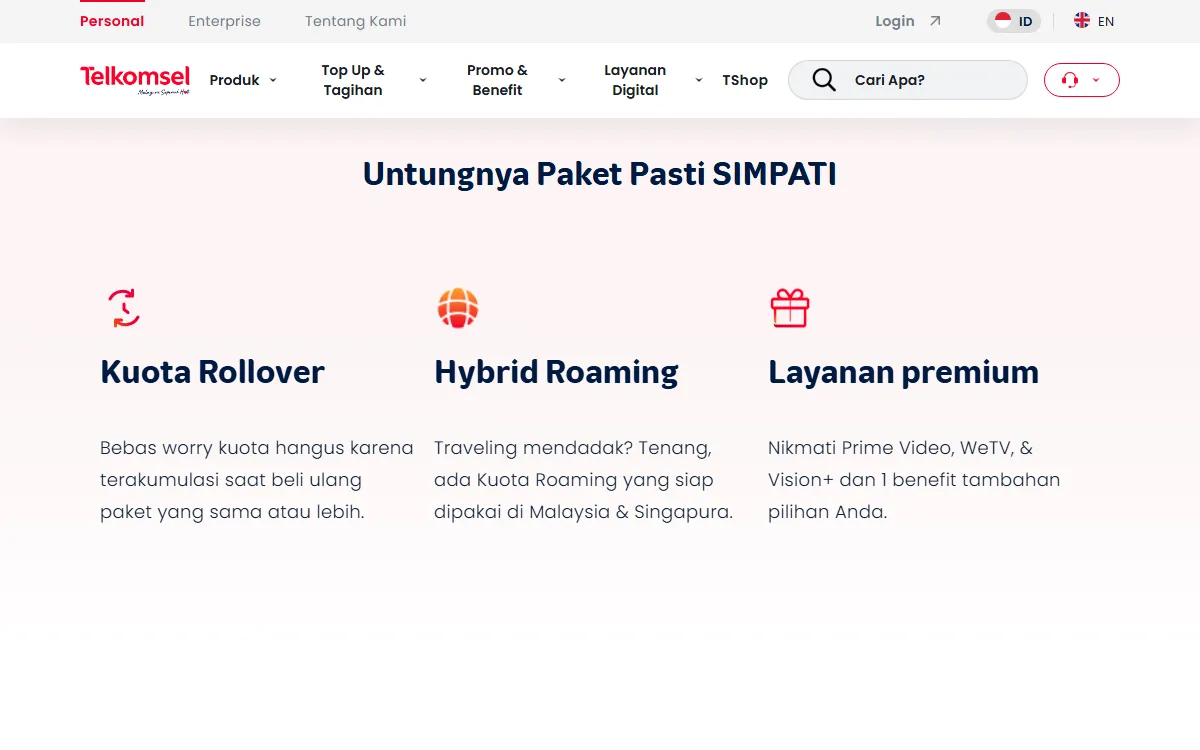Switch language to EN
This screenshot has height=750, width=1200.
pyautogui.click(x=1094, y=21)
